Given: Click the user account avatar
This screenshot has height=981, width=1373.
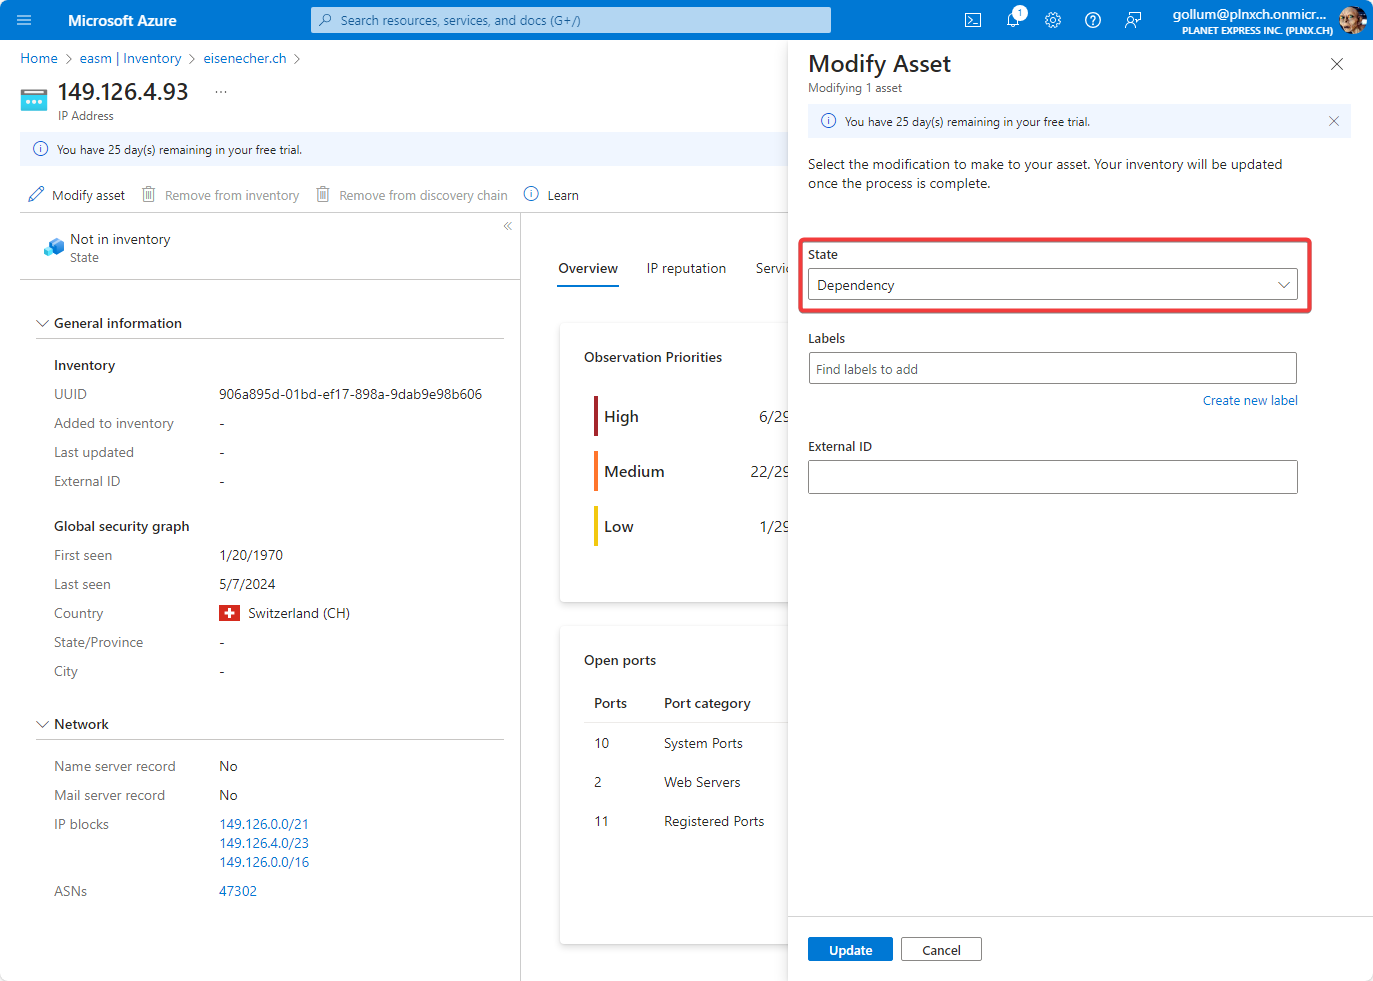Looking at the screenshot, I should pos(1351,20).
